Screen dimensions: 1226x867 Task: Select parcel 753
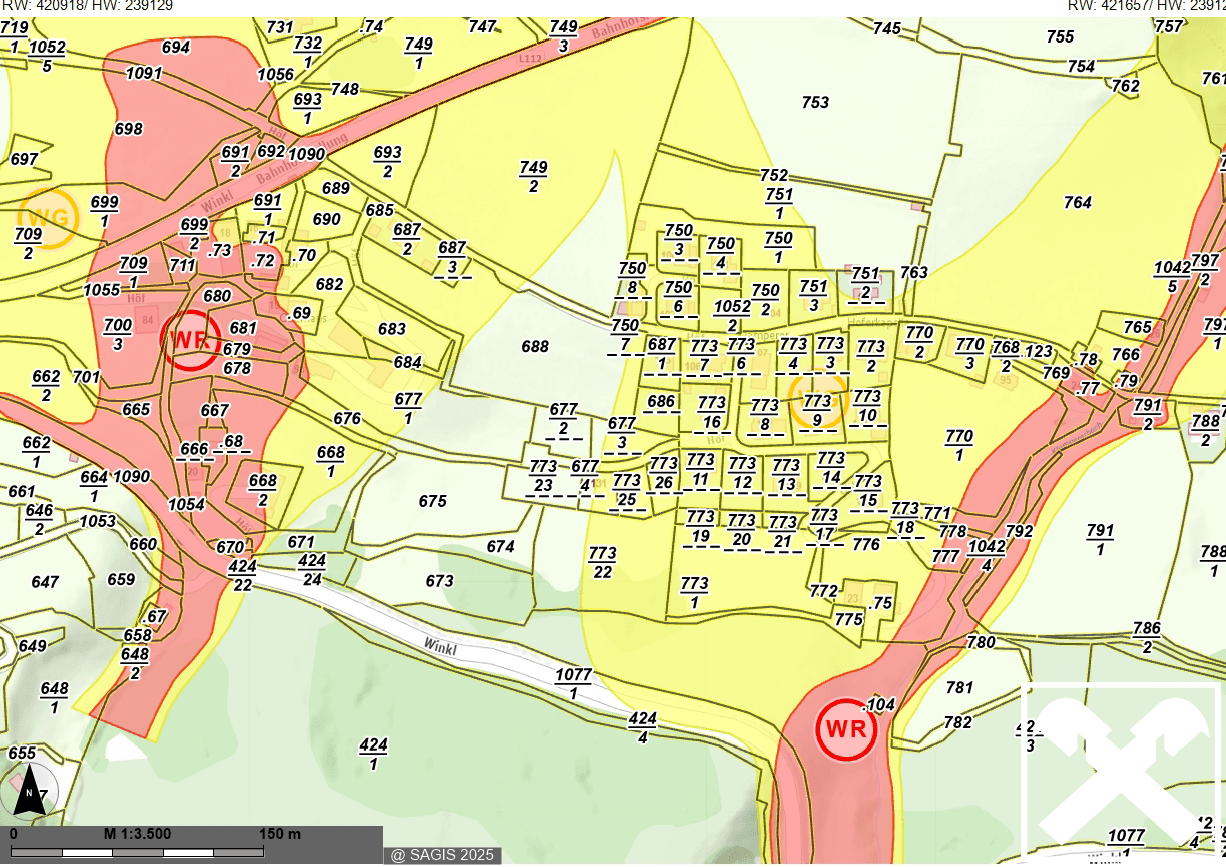(815, 102)
